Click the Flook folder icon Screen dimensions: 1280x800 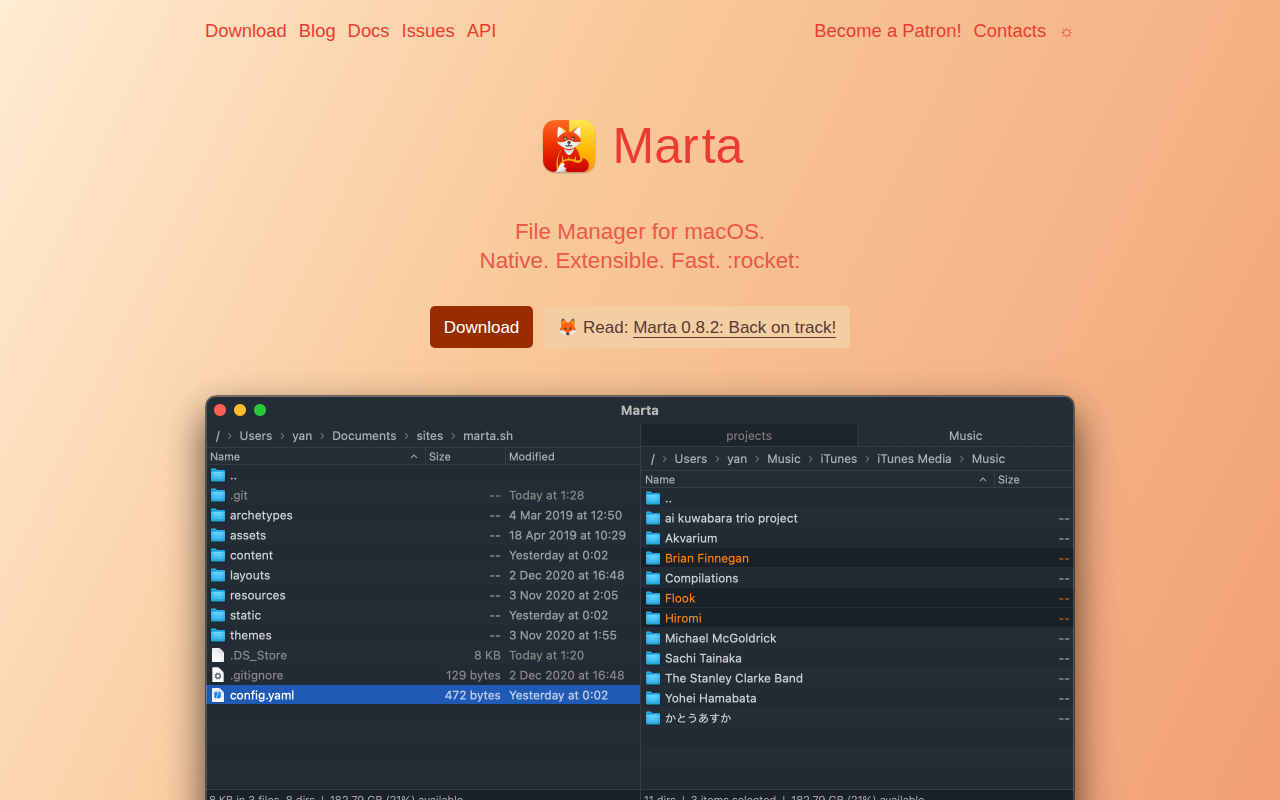point(653,598)
